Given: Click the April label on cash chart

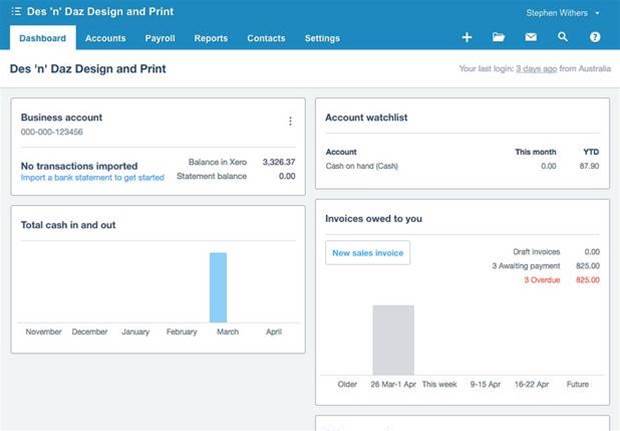Looking at the screenshot, I should [x=274, y=332].
